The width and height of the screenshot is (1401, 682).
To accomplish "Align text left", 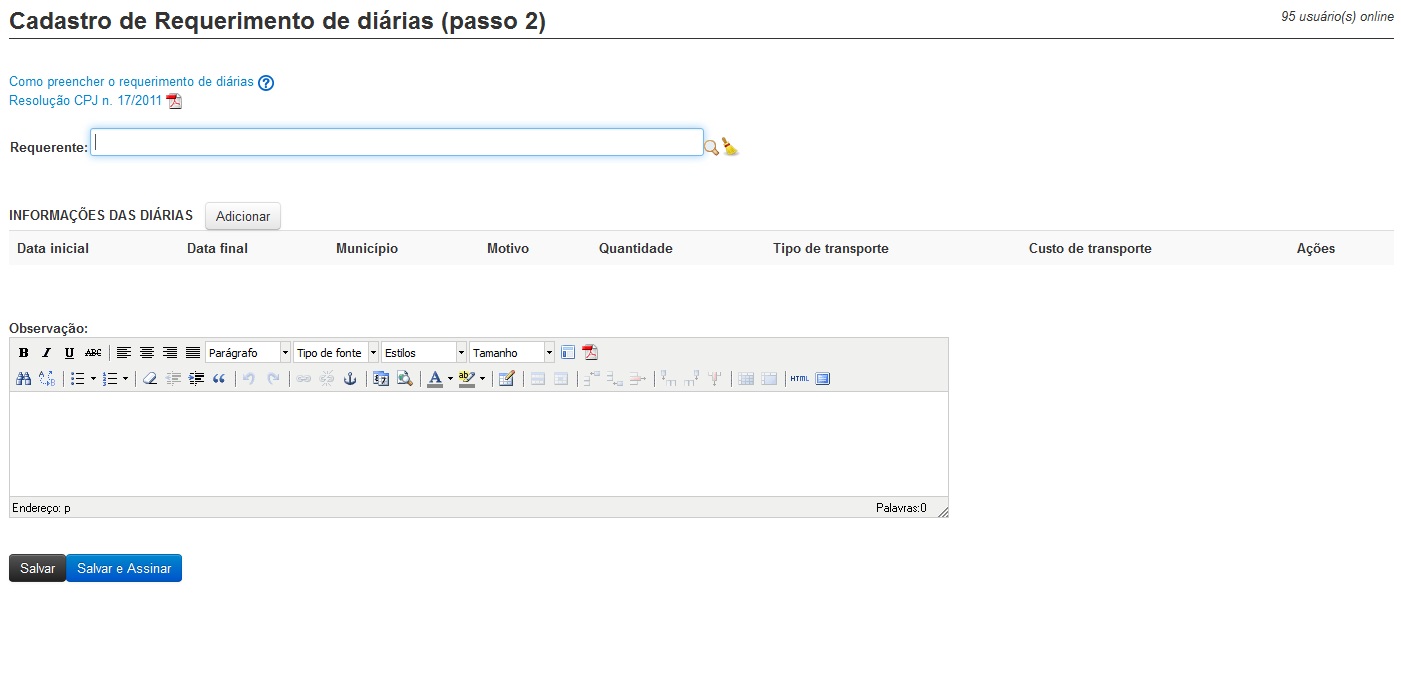I will (124, 353).
